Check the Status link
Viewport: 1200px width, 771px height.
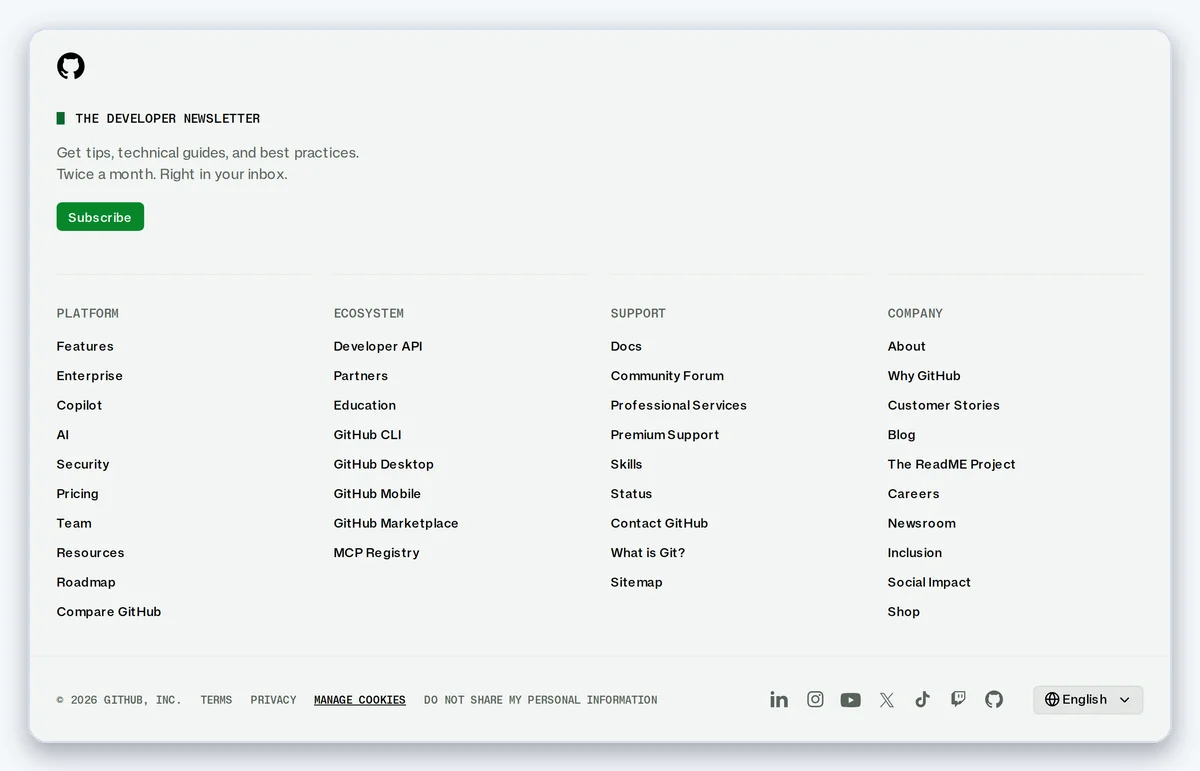632,494
